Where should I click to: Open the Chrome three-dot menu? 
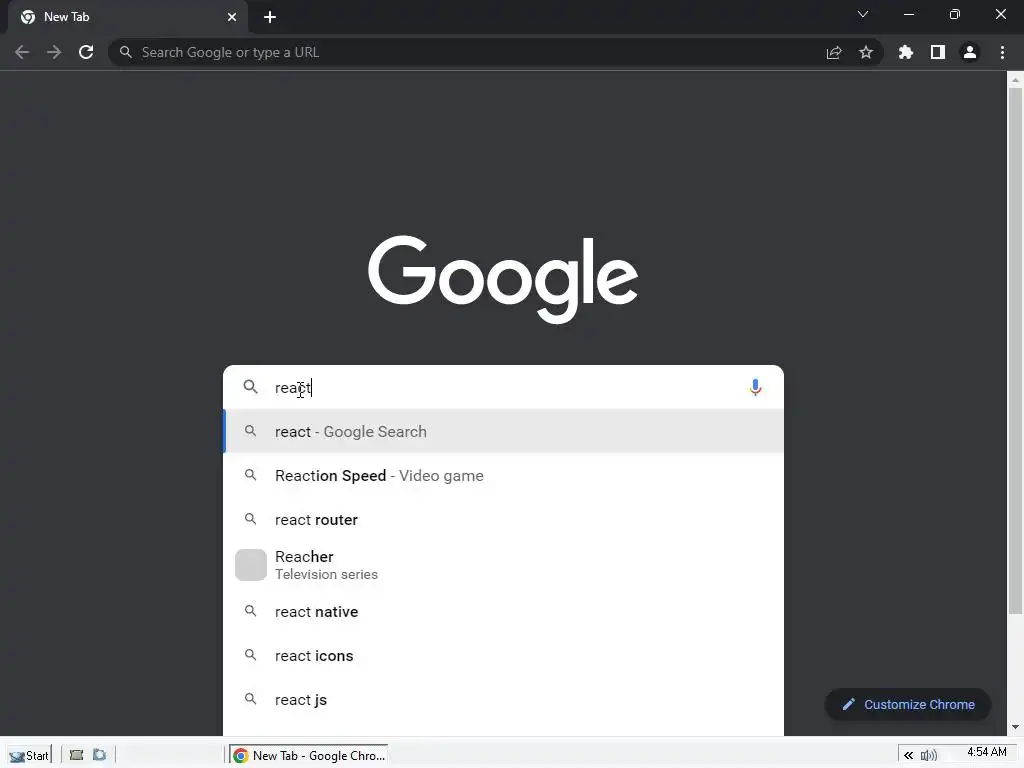tap(1002, 52)
